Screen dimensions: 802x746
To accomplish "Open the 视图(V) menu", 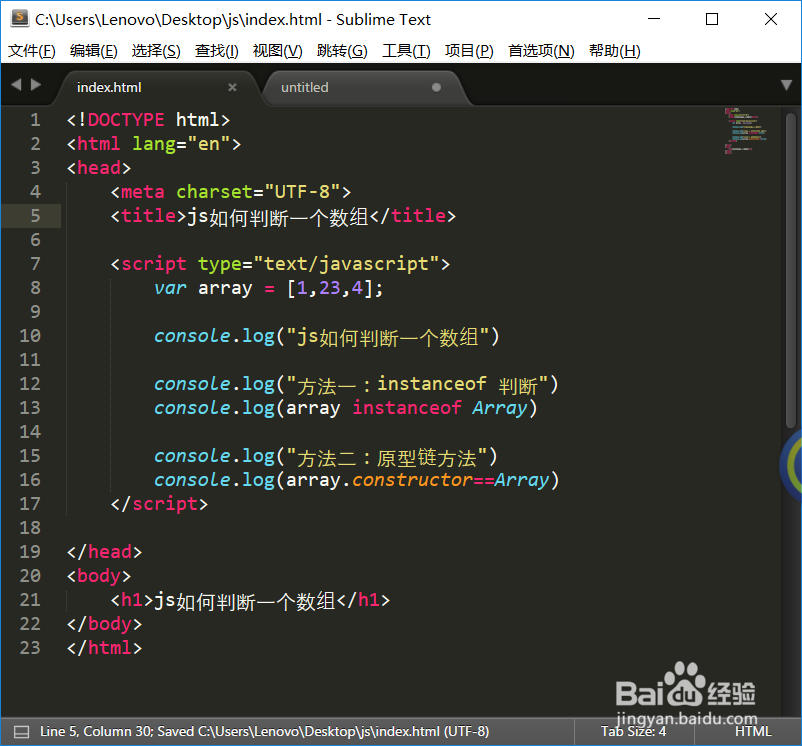I will point(278,51).
